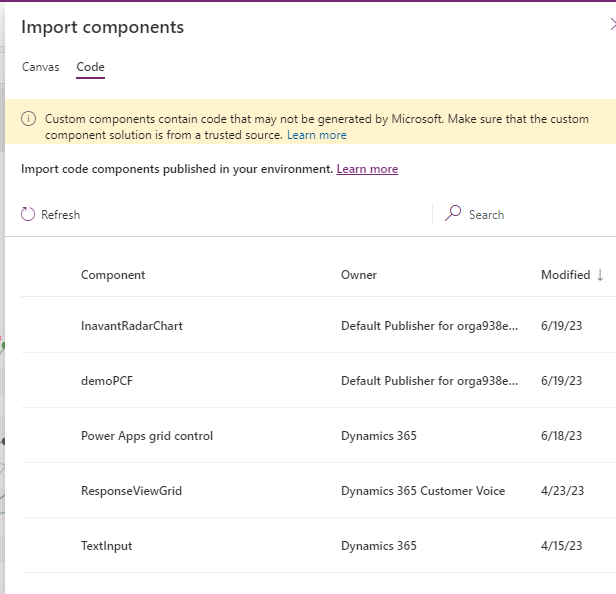Click the Import components panel title
Image resolution: width=616 pixels, height=594 pixels.
click(103, 27)
